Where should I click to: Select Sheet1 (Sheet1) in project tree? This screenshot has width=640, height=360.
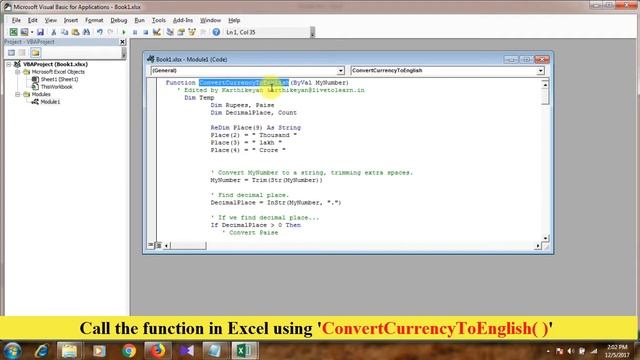coord(59,79)
